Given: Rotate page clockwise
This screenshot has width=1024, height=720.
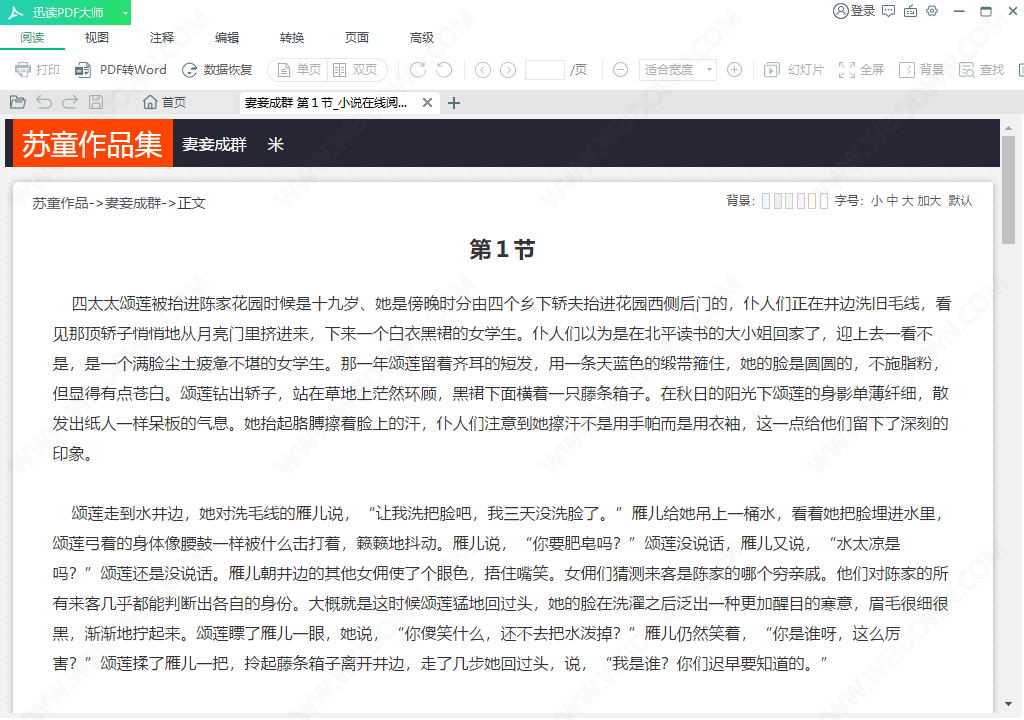Looking at the screenshot, I should [x=418, y=70].
